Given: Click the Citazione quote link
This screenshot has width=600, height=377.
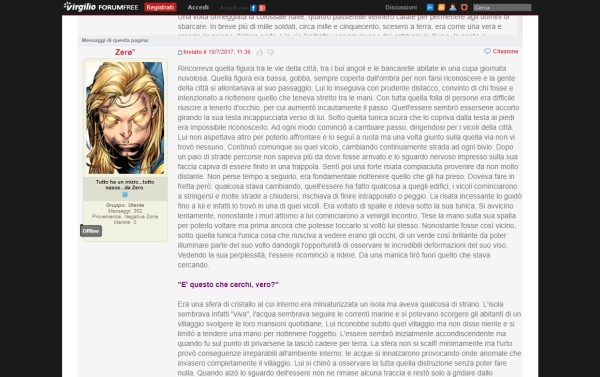Looking at the screenshot, I should coord(505,51).
